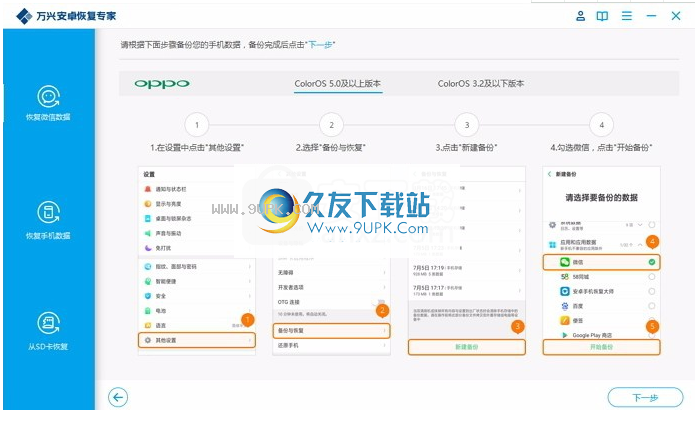The image size is (695, 423).
Task: Click 开始备份 button in fourth screenshot
Action: [x=601, y=347]
